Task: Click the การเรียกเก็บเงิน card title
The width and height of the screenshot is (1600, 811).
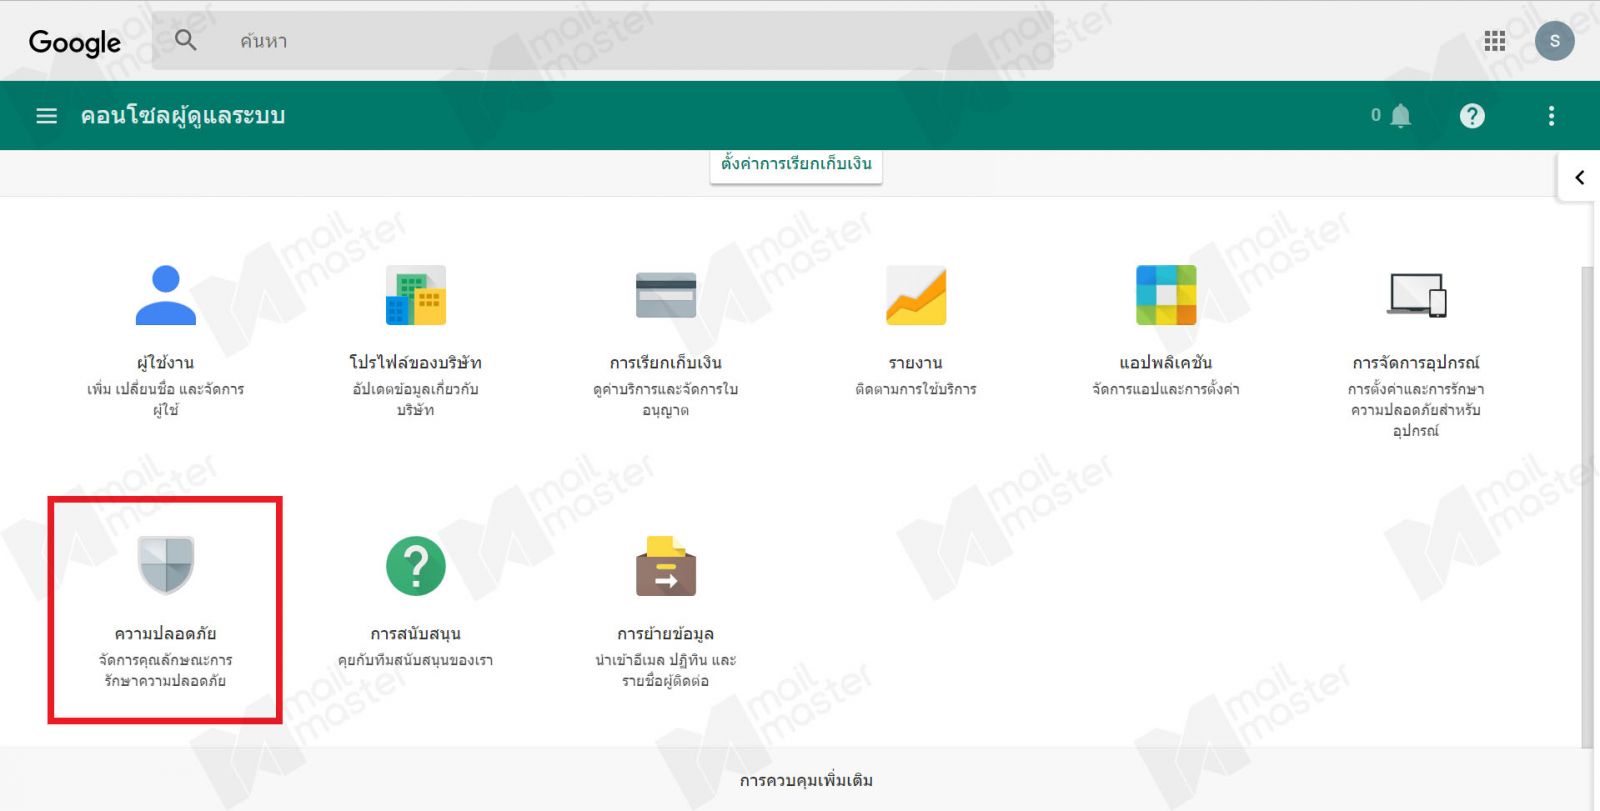Action: (x=666, y=363)
